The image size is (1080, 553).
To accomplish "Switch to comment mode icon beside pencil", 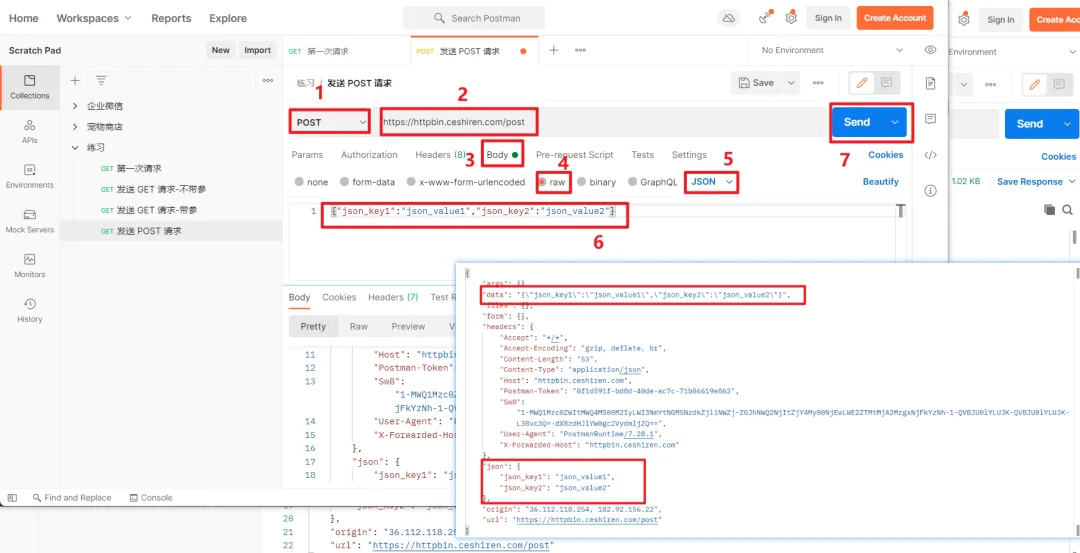I will 886,83.
